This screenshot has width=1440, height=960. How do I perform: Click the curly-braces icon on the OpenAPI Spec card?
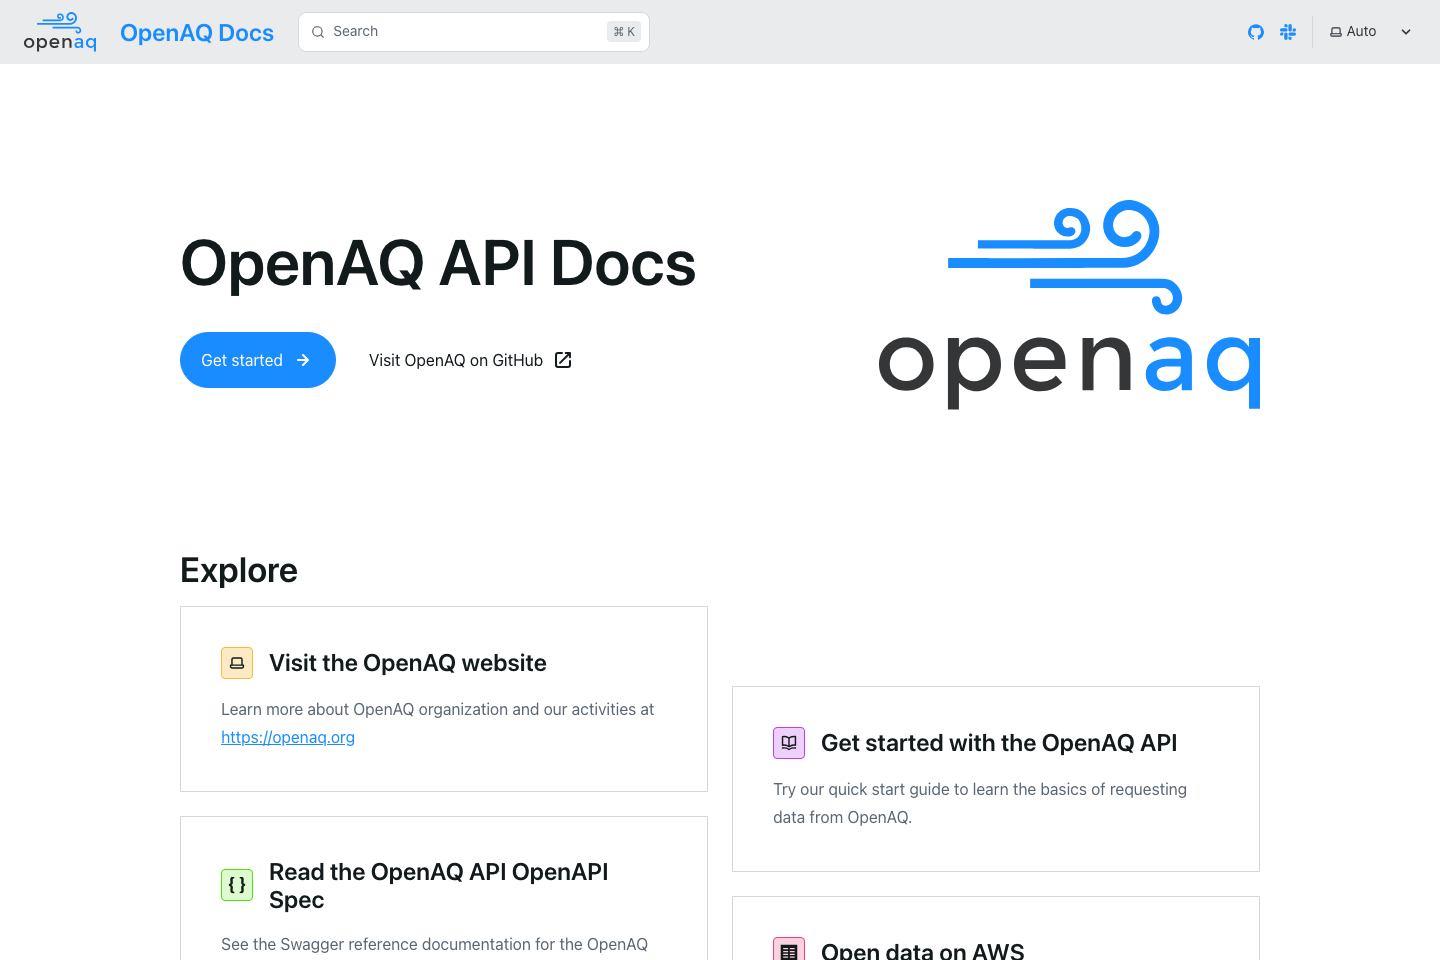coord(237,885)
